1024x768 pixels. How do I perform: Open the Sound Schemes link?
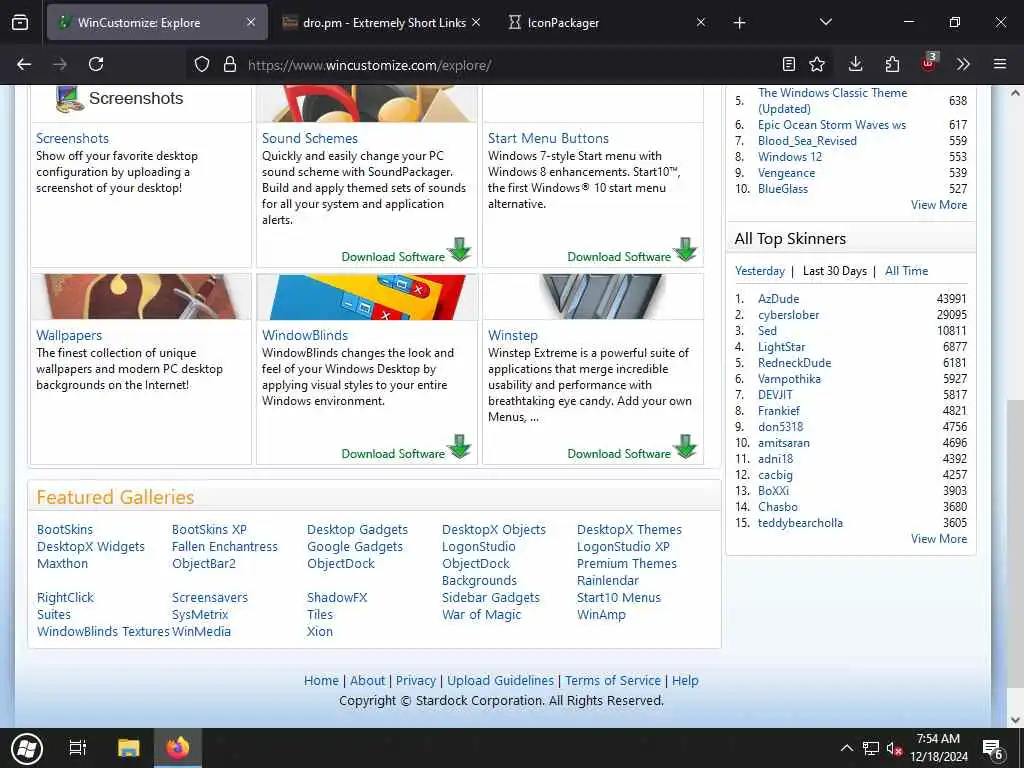point(310,138)
